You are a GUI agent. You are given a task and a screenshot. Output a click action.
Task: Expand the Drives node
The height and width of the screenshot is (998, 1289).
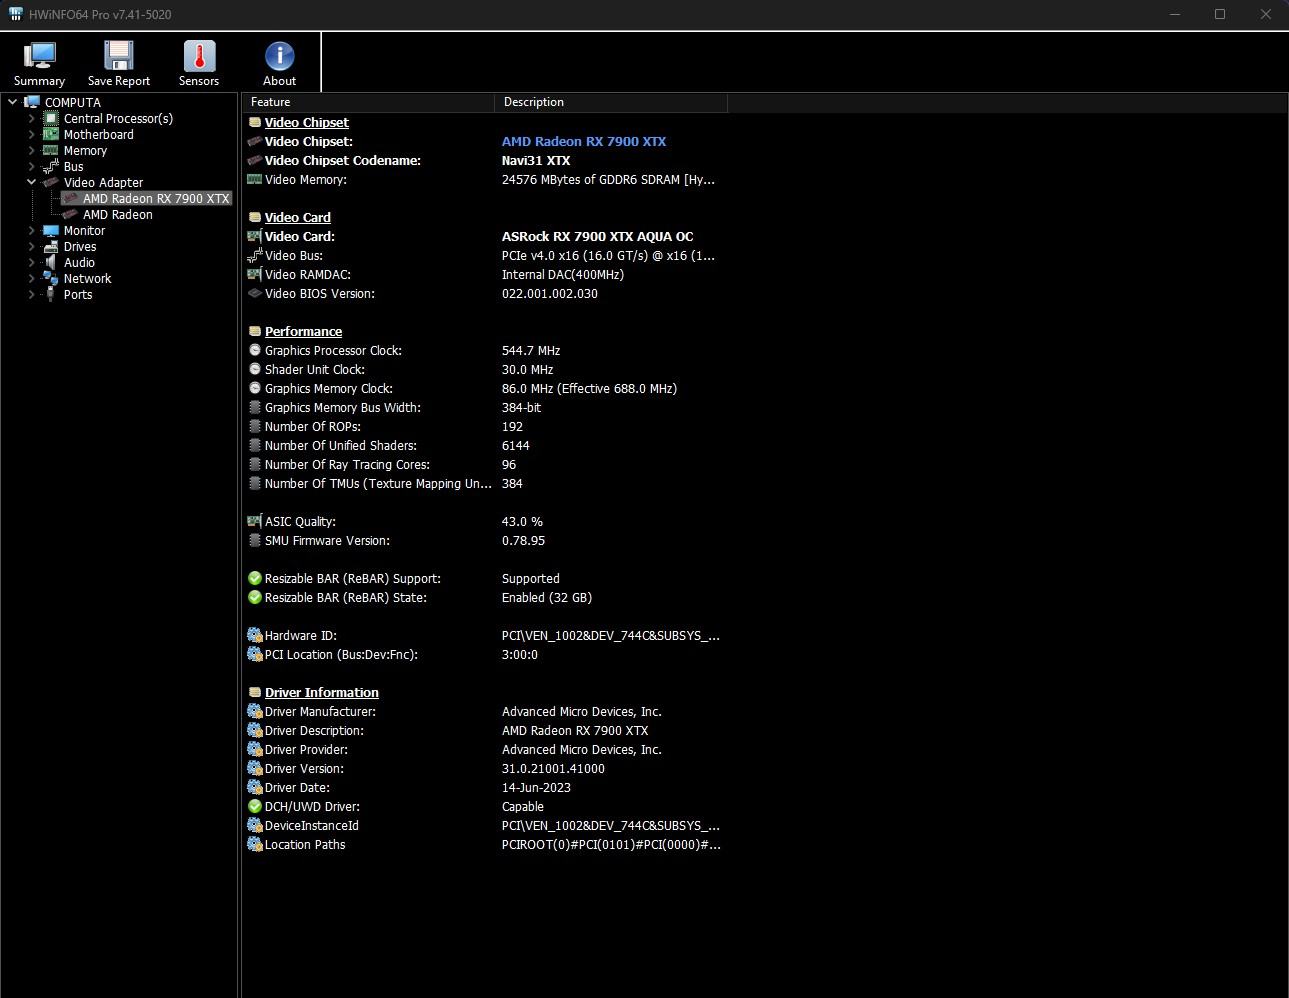31,246
